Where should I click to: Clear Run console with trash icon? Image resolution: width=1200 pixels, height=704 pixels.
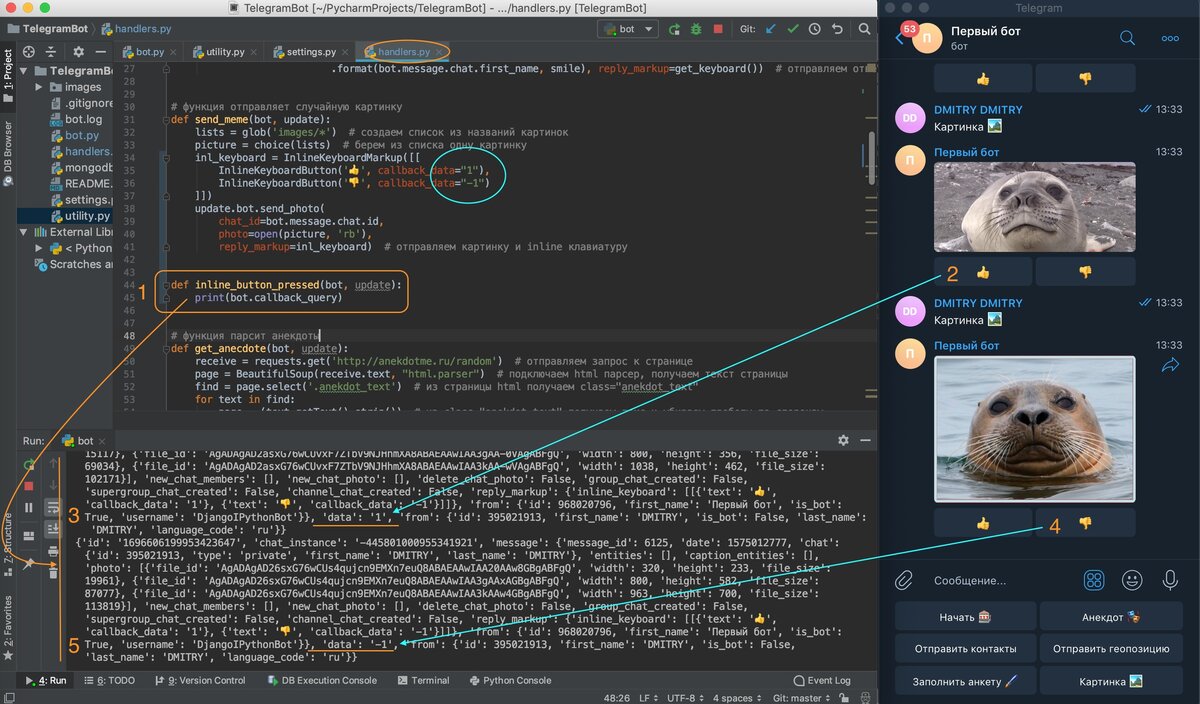(53, 574)
